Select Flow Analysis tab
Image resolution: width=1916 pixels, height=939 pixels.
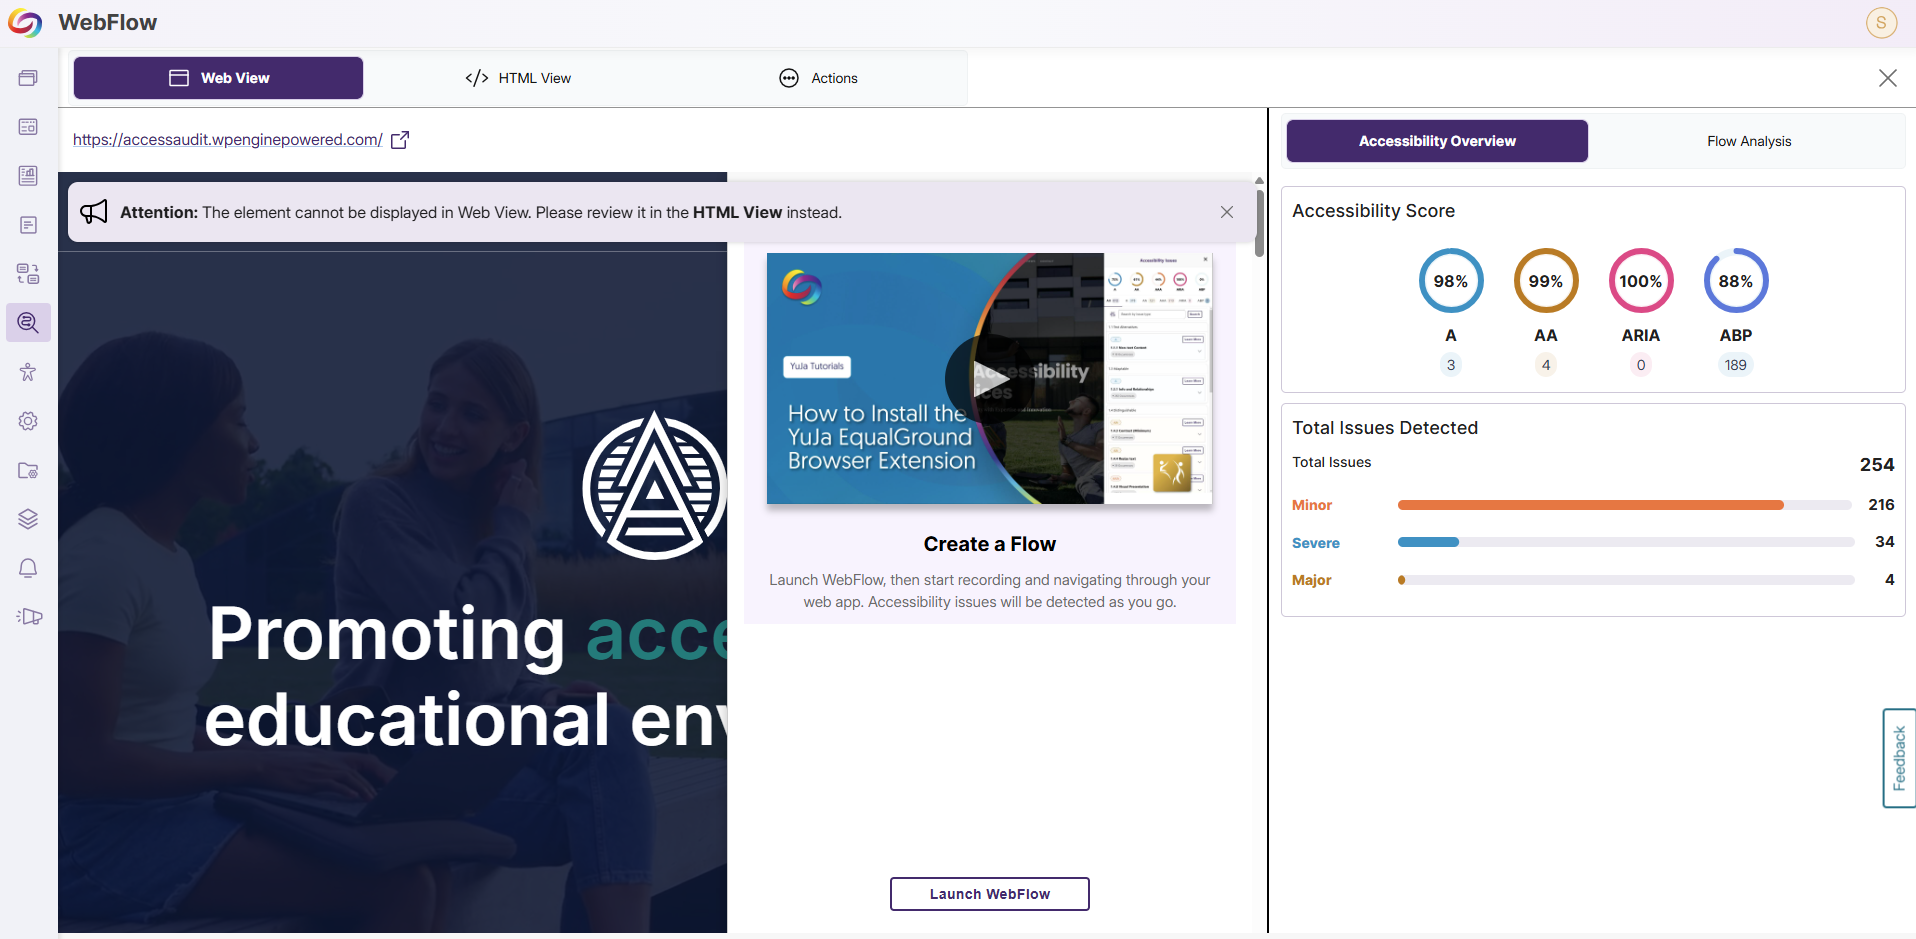click(x=1749, y=141)
